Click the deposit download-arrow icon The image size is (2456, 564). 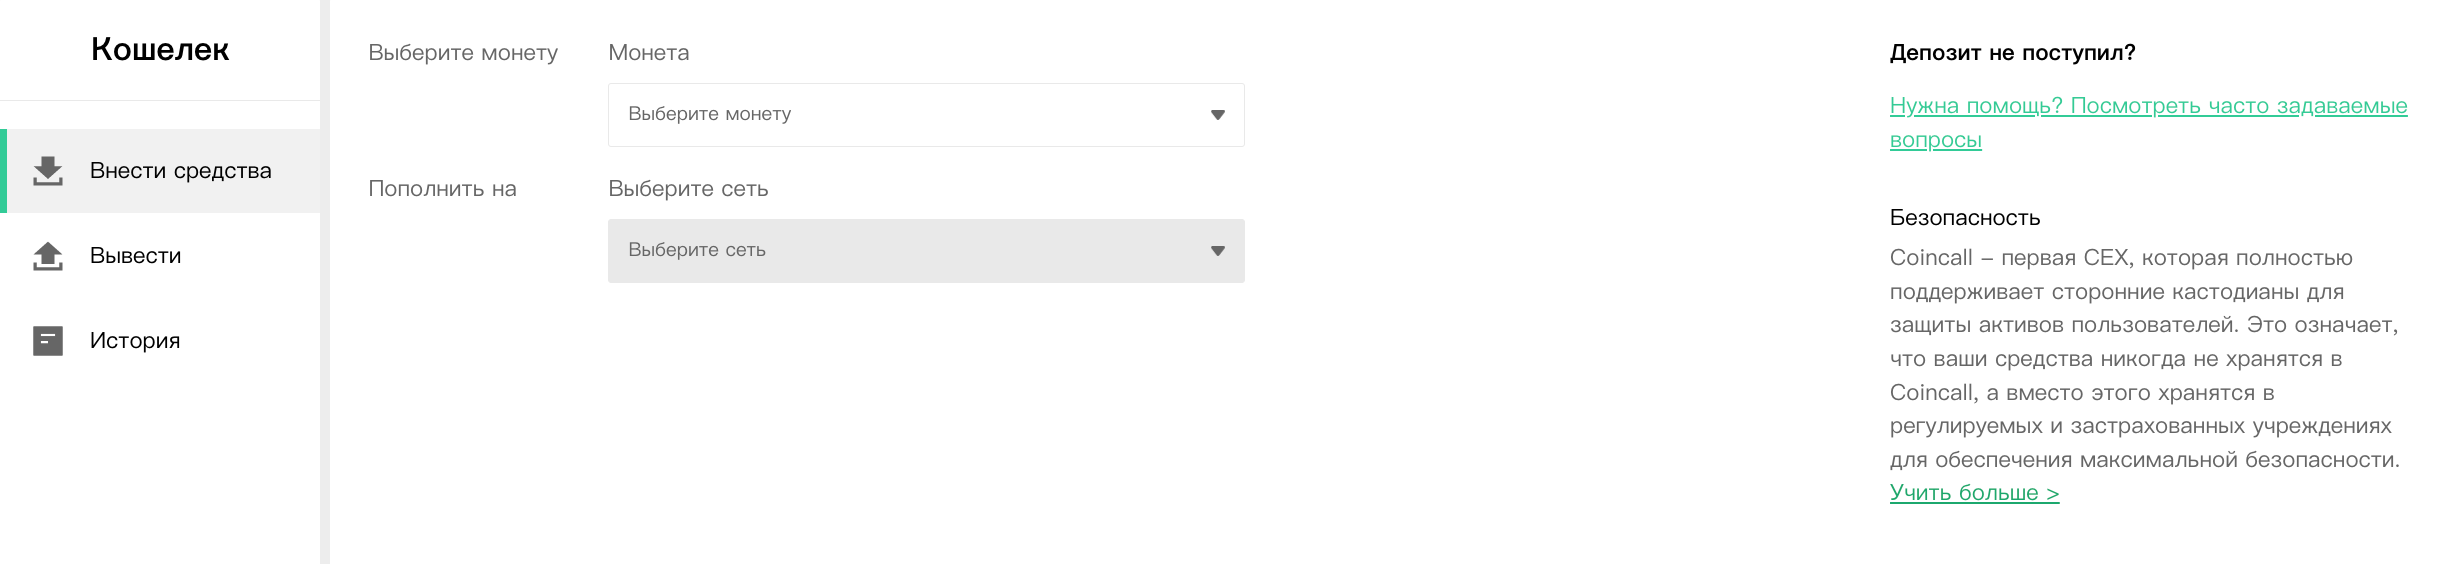(x=47, y=171)
